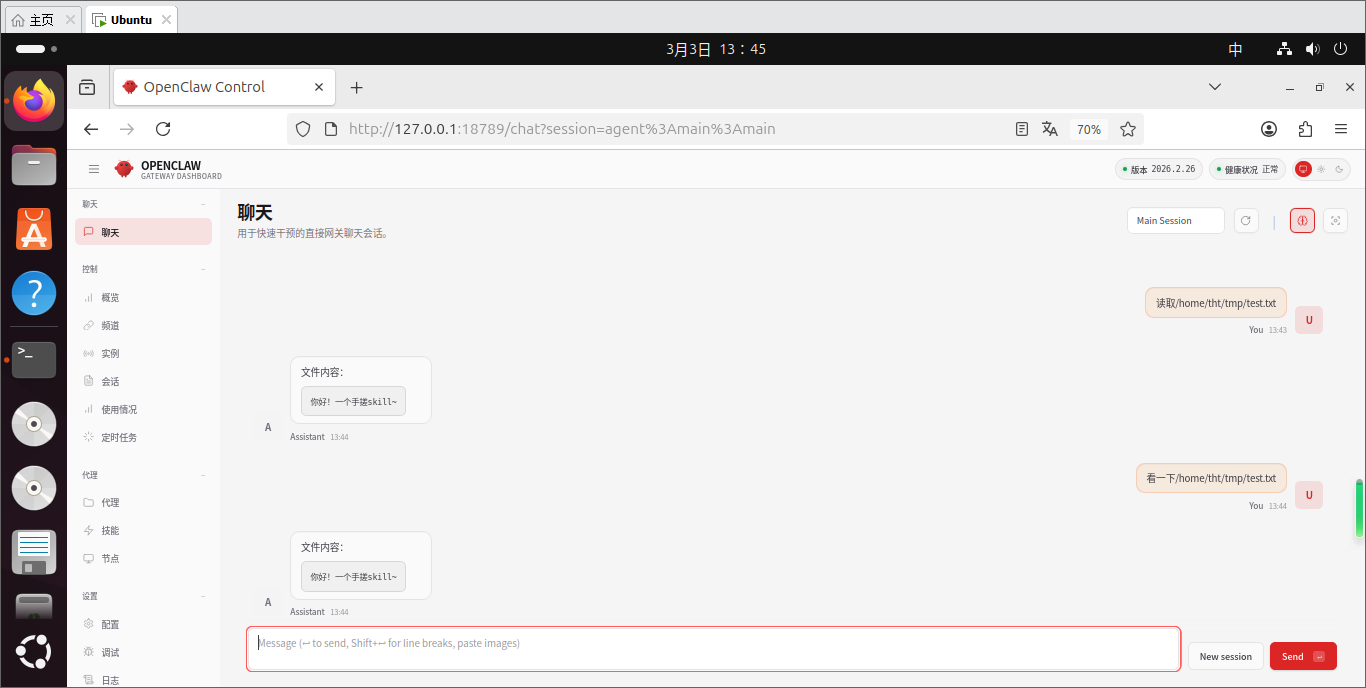Collapse the 控制 sidebar section
The height and width of the screenshot is (688, 1366).
pos(203,270)
